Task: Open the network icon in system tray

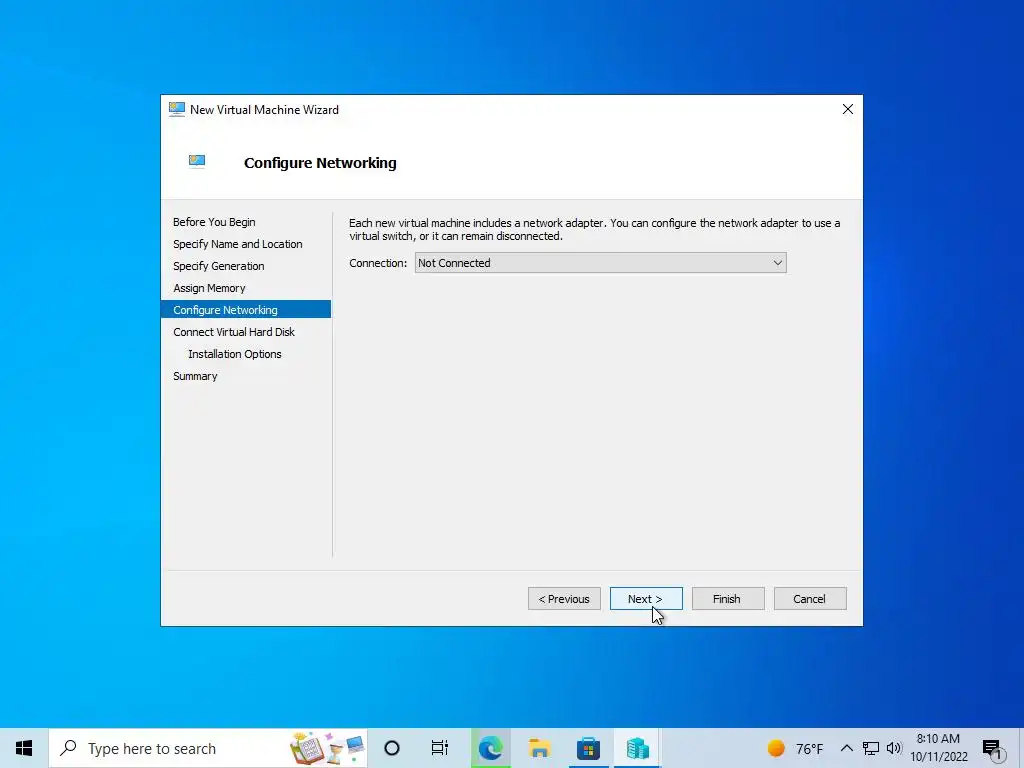Action: (871, 748)
